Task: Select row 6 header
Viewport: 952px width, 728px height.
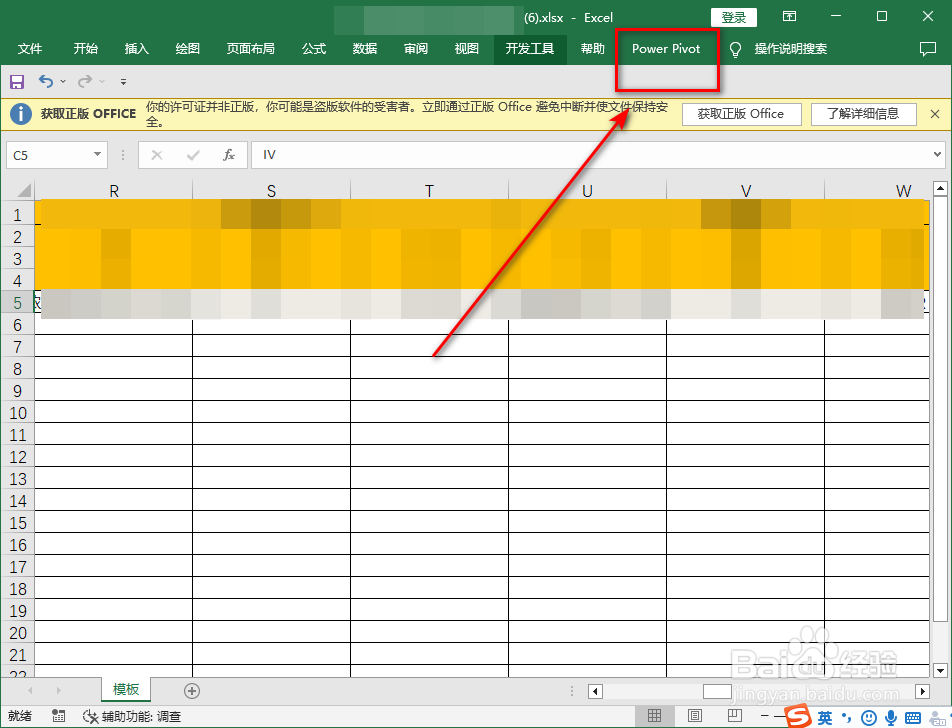Action: (18, 325)
